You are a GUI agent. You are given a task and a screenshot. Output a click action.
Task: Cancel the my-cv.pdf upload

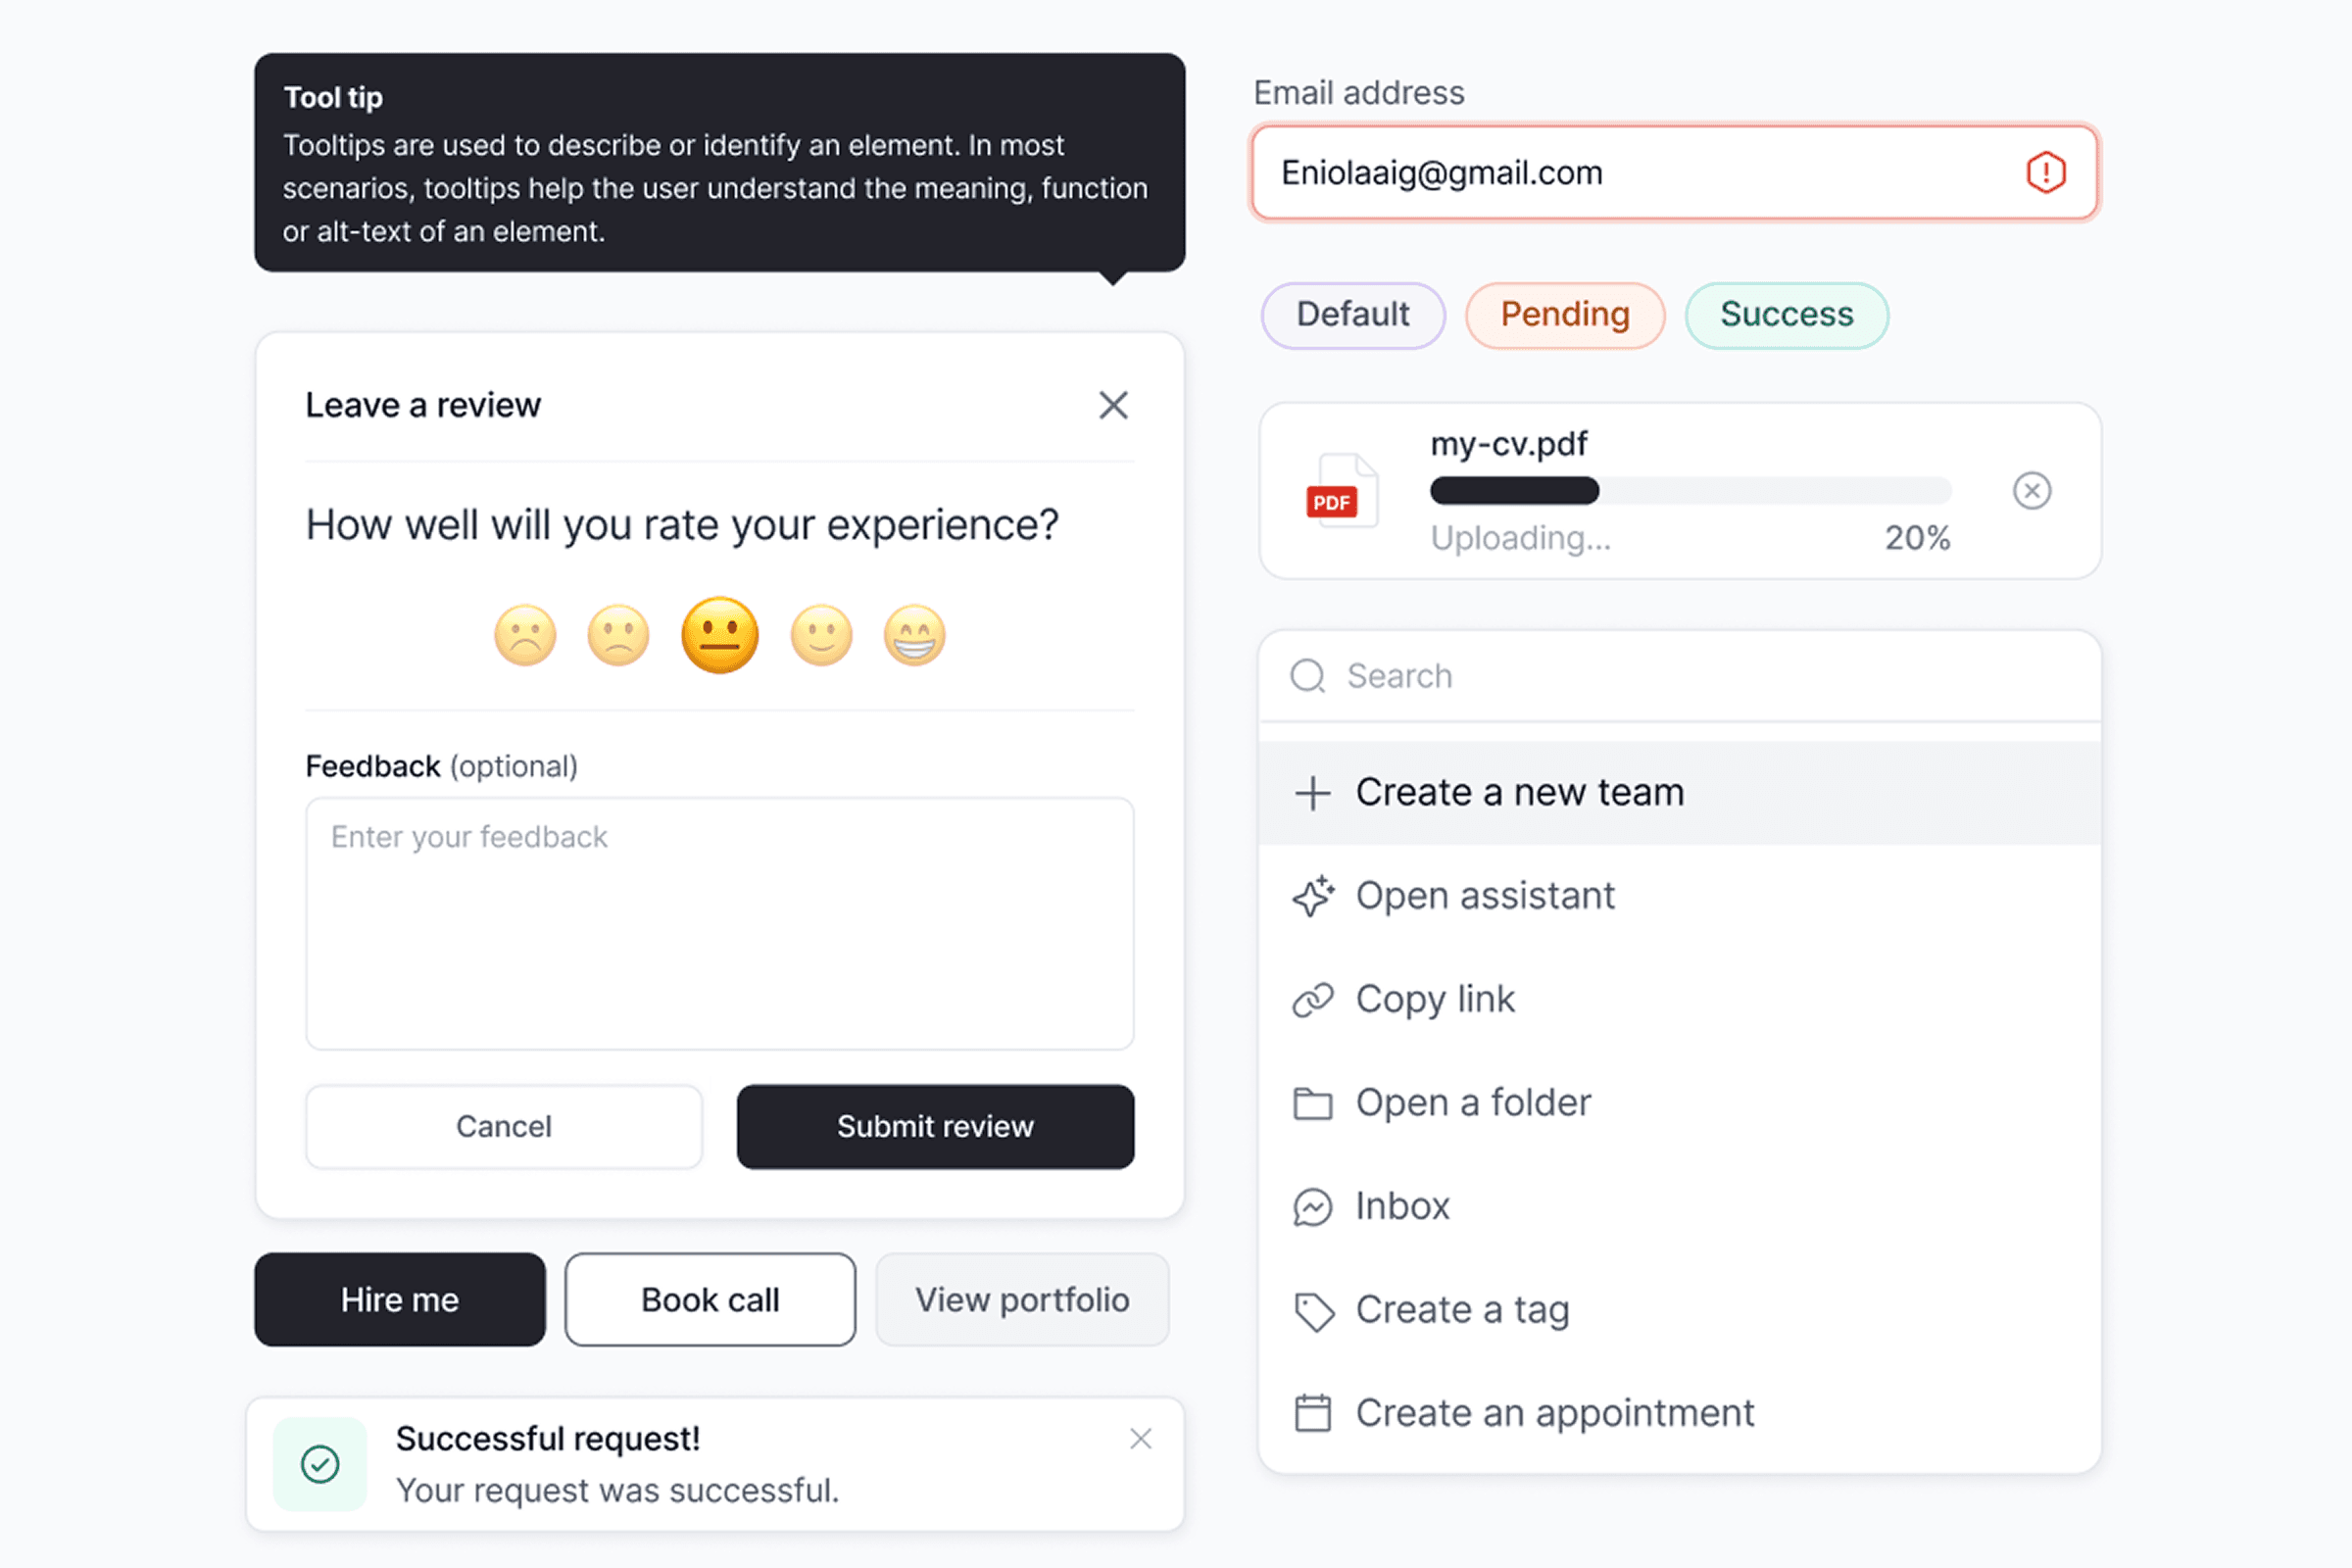click(x=2031, y=491)
